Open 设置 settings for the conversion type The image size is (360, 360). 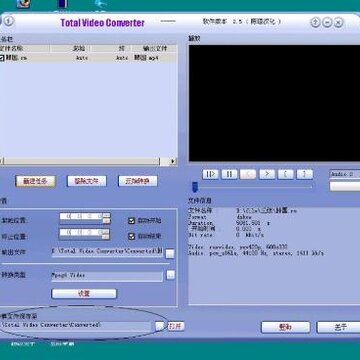point(84,294)
